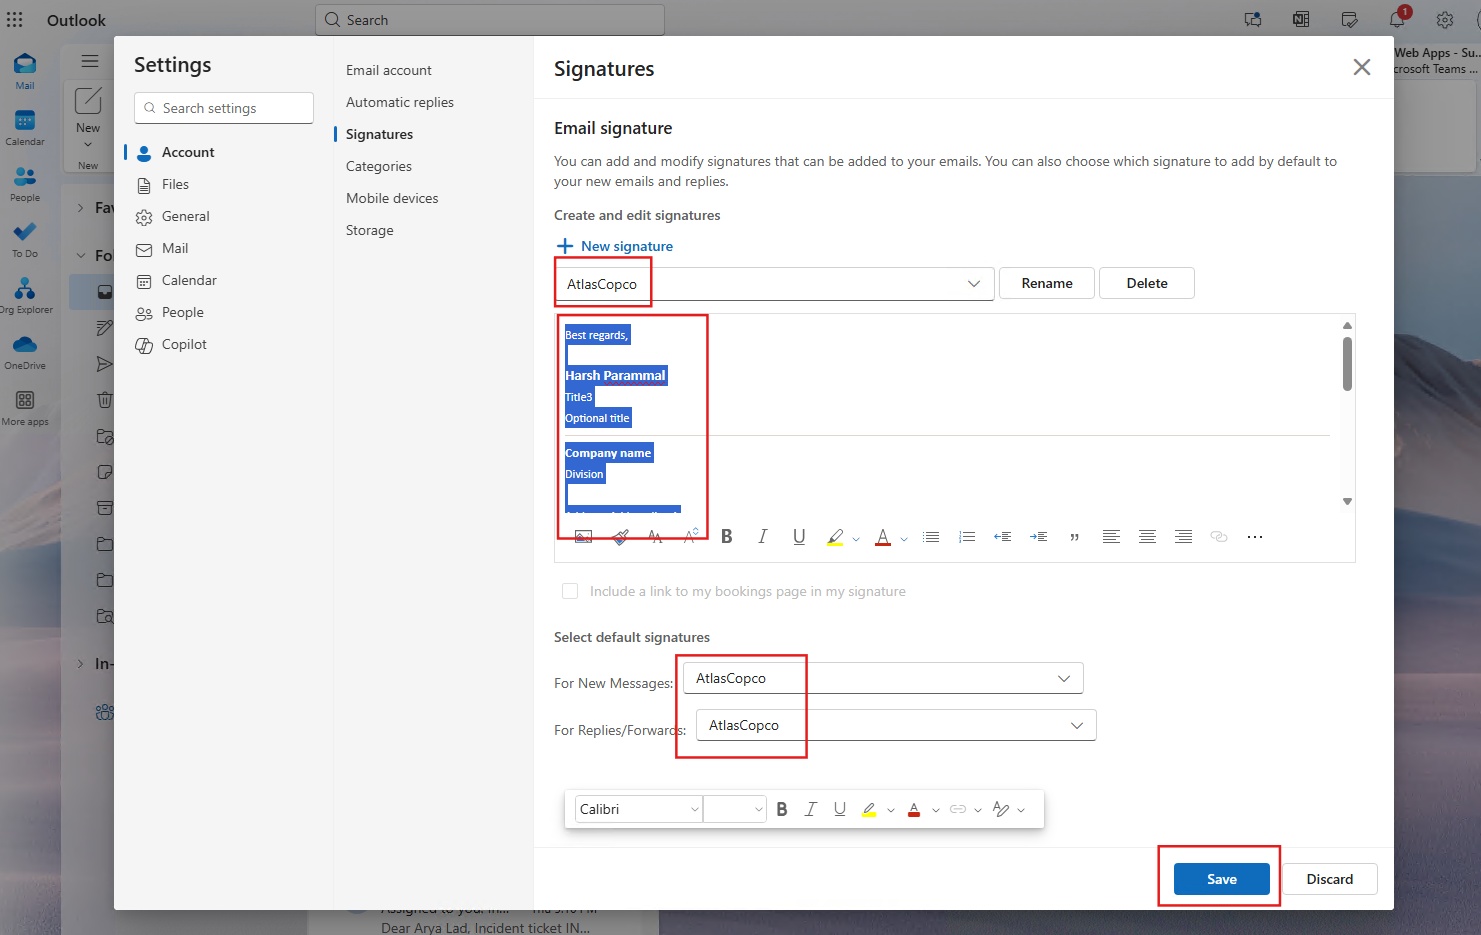
Task: Insert bulleted list in signature
Action: tap(931, 537)
